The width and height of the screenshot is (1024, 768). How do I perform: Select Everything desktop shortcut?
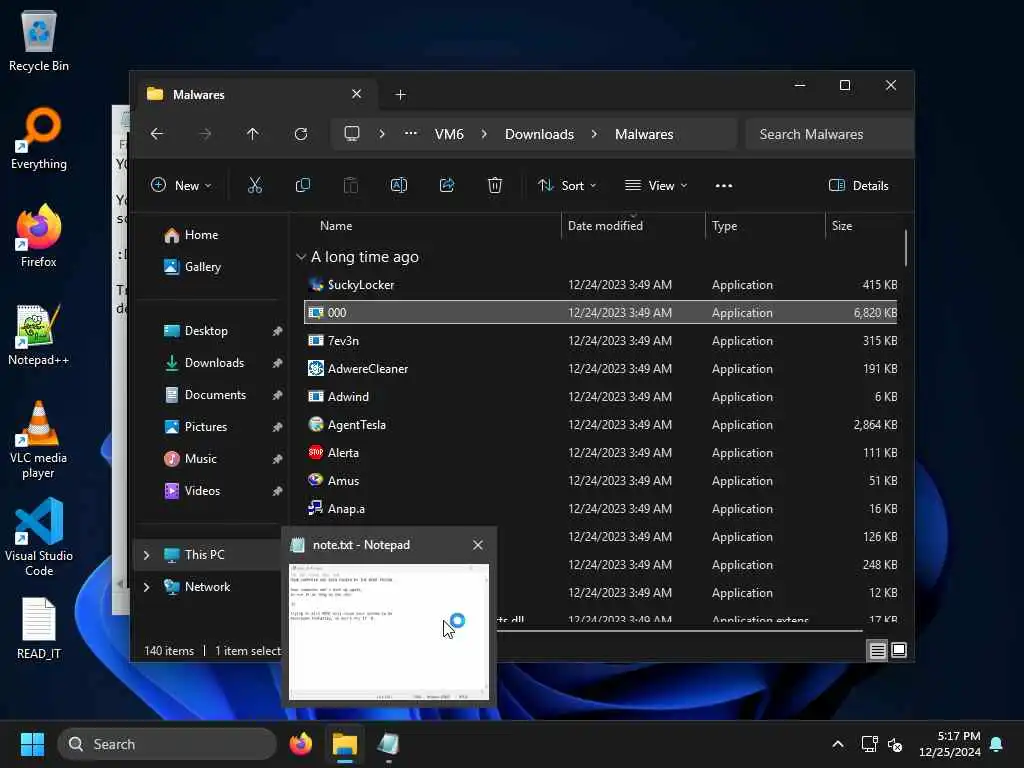39,139
